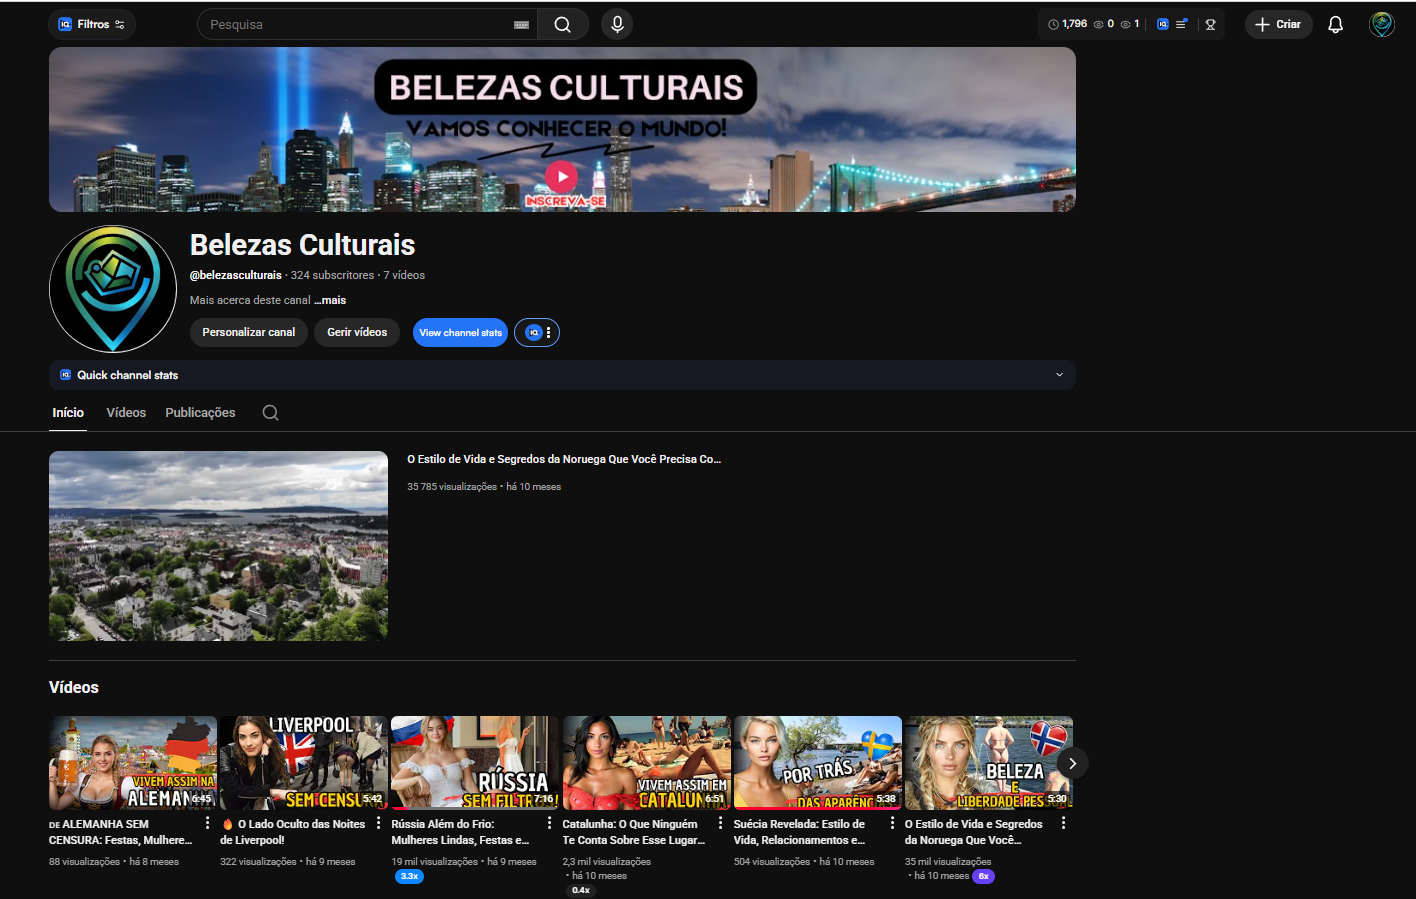Screen dimensions: 1416x899
Task: Open options menu for Rússia Além do Frio video
Action: pyautogui.click(x=549, y=823)
